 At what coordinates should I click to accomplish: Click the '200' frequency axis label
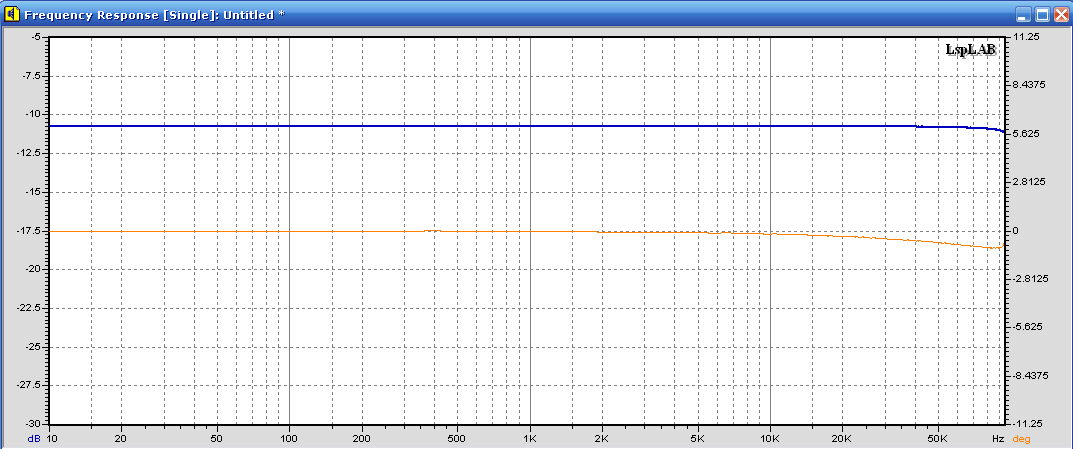(x=362, y=439)
